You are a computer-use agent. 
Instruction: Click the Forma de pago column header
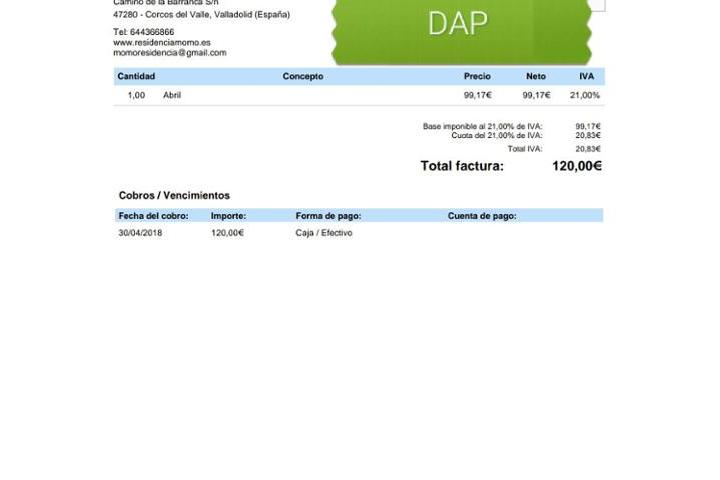328,216
